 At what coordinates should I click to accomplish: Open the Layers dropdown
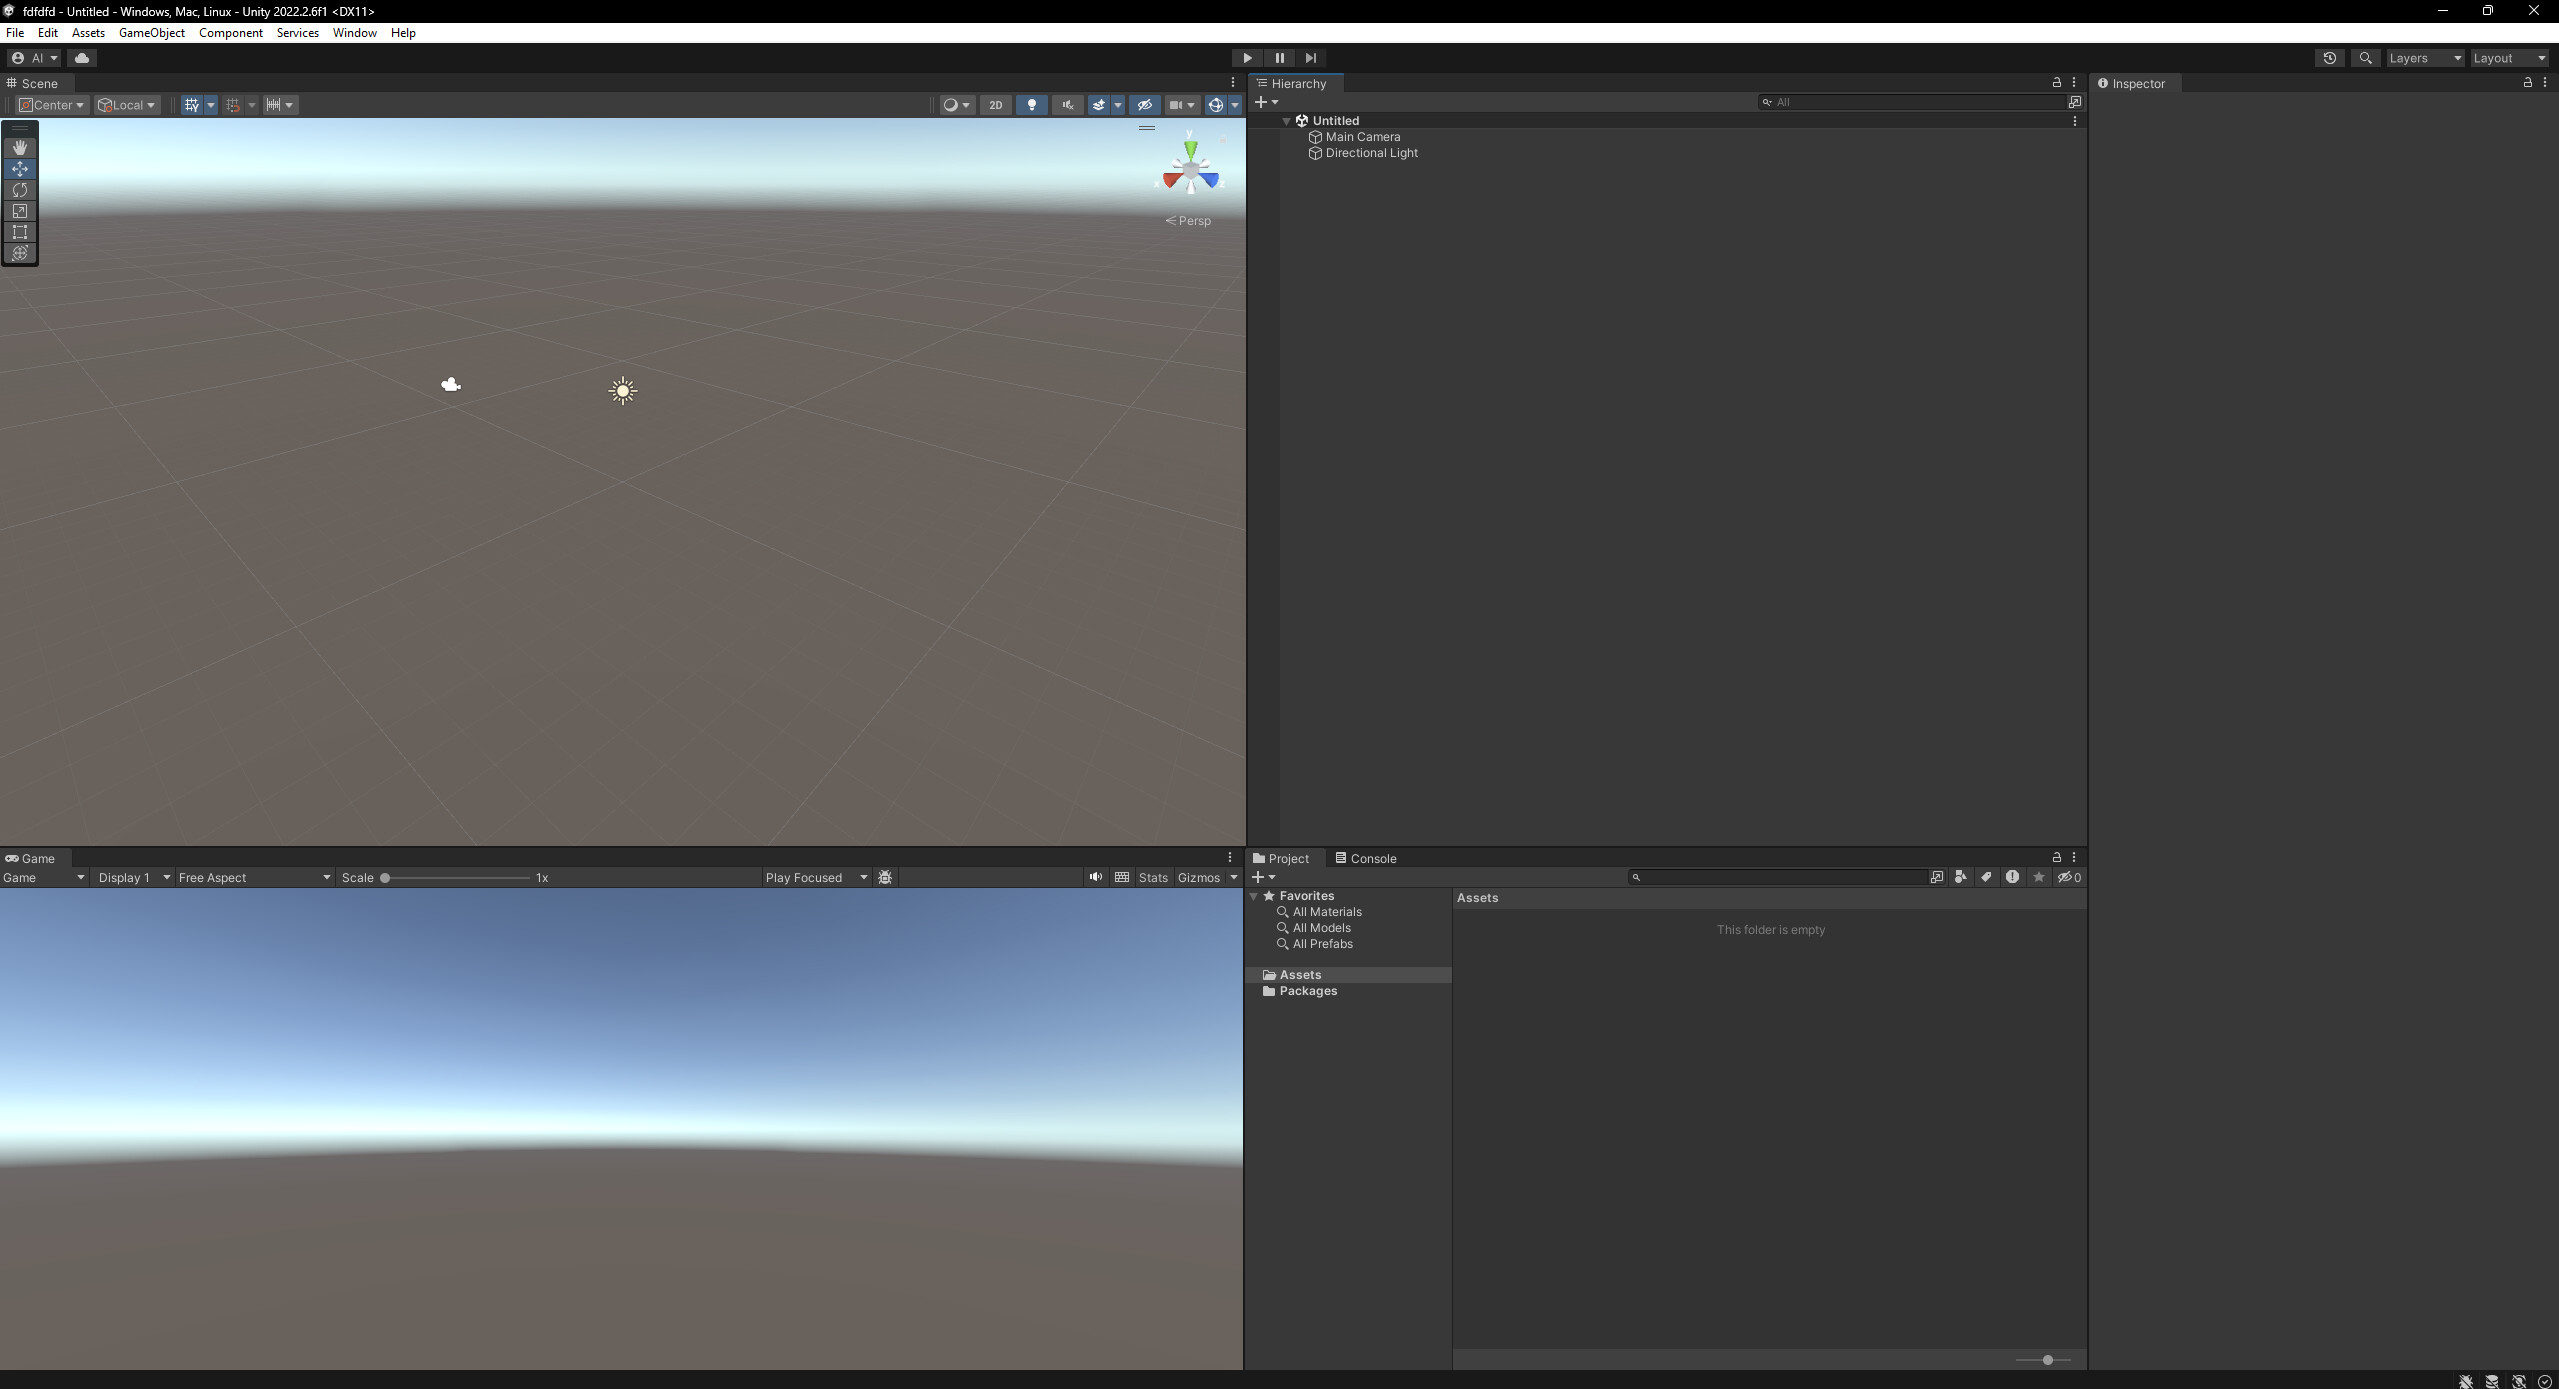click(2424, 58)
